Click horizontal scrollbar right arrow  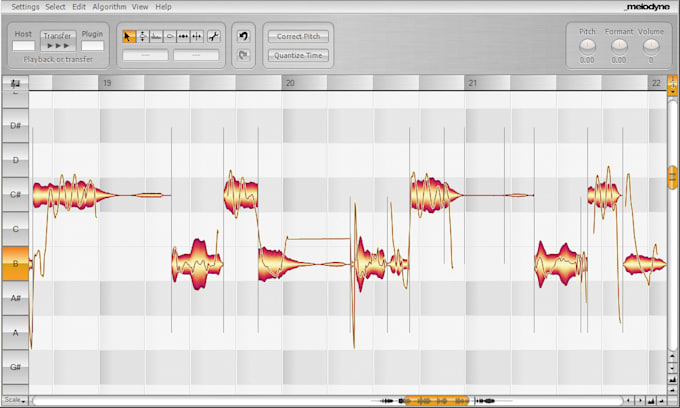(x=640, y=401)
